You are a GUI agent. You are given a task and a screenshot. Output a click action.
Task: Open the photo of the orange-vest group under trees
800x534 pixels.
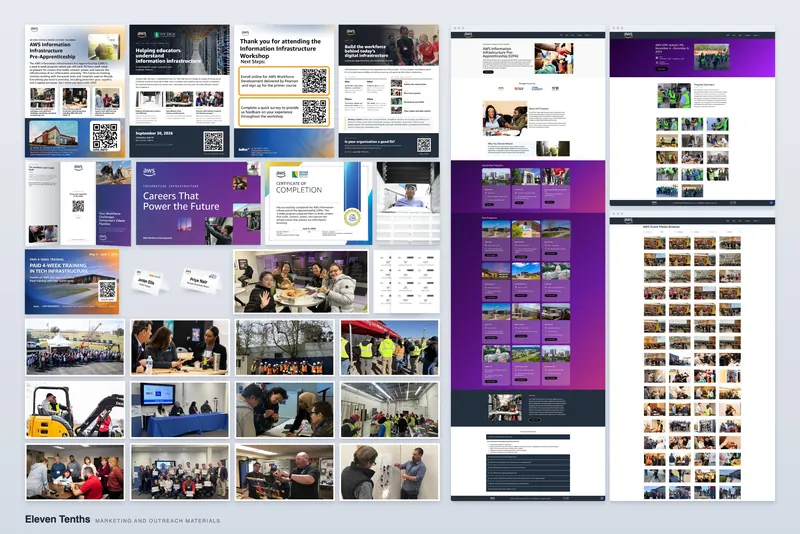point(285,347)
